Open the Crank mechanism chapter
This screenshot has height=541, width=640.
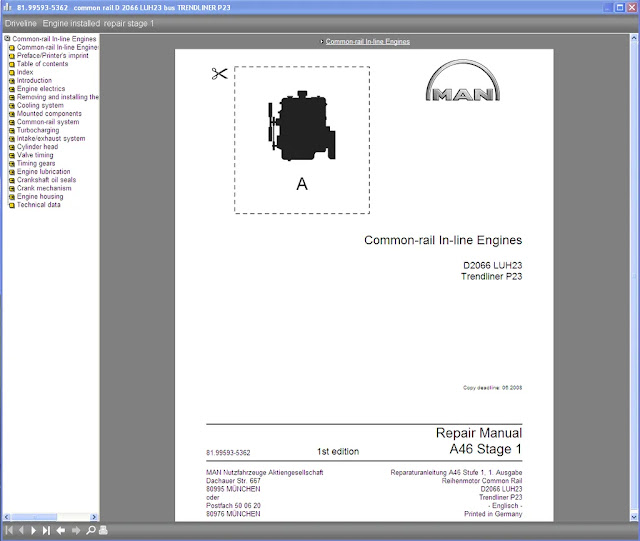pos(44,188)
